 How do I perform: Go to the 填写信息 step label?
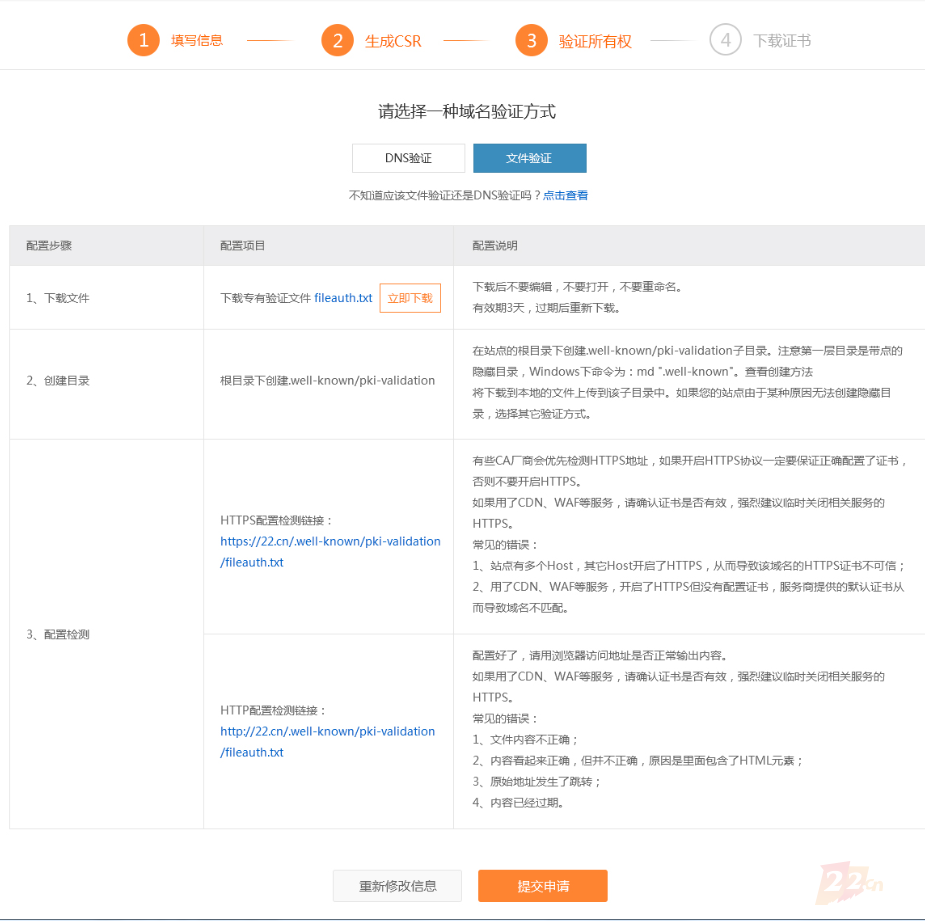(x=197, y=41)
